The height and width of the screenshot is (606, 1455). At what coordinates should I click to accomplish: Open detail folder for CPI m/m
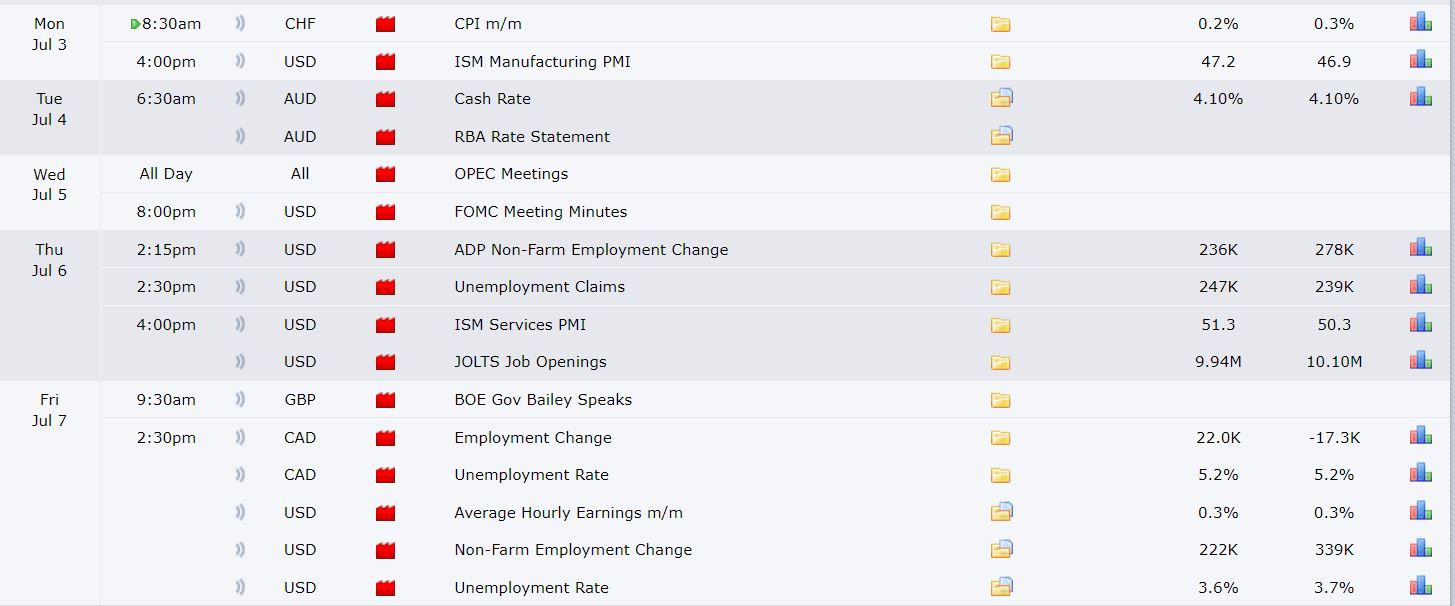point(1001,24)
